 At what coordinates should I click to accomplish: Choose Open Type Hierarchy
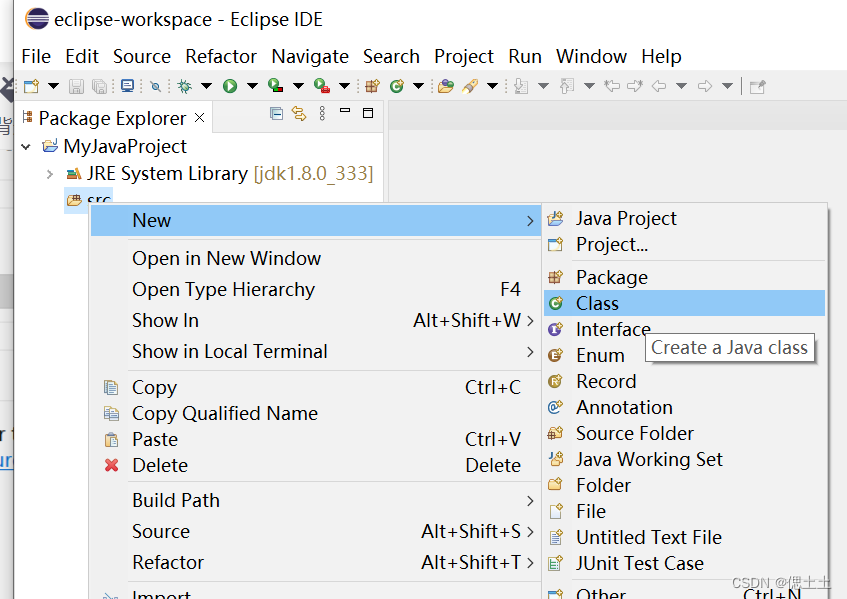tap(315, 290)
